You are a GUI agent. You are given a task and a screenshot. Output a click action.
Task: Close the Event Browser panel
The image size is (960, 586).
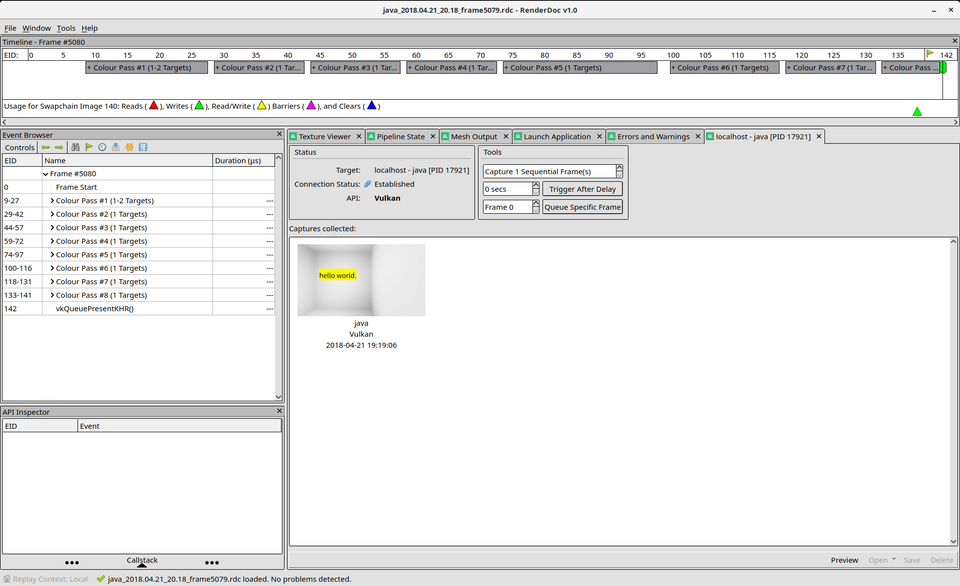[x=279, y=134]
